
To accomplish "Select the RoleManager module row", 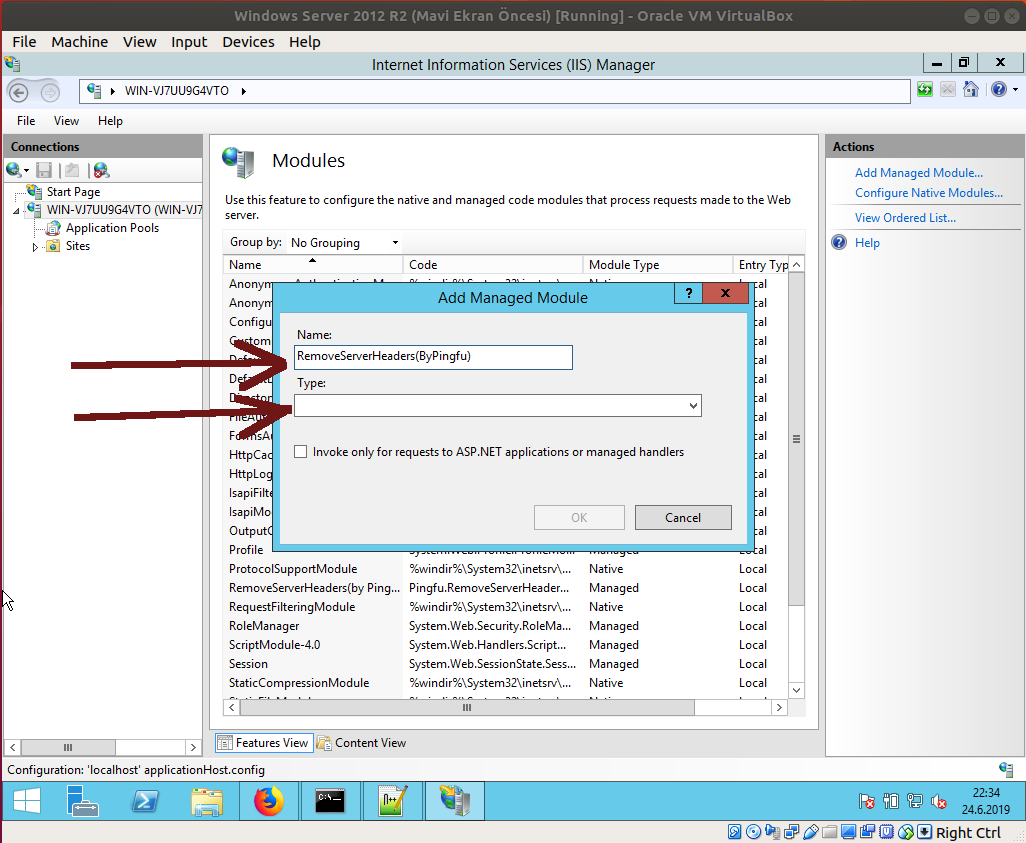I will [x=506, y=626].
